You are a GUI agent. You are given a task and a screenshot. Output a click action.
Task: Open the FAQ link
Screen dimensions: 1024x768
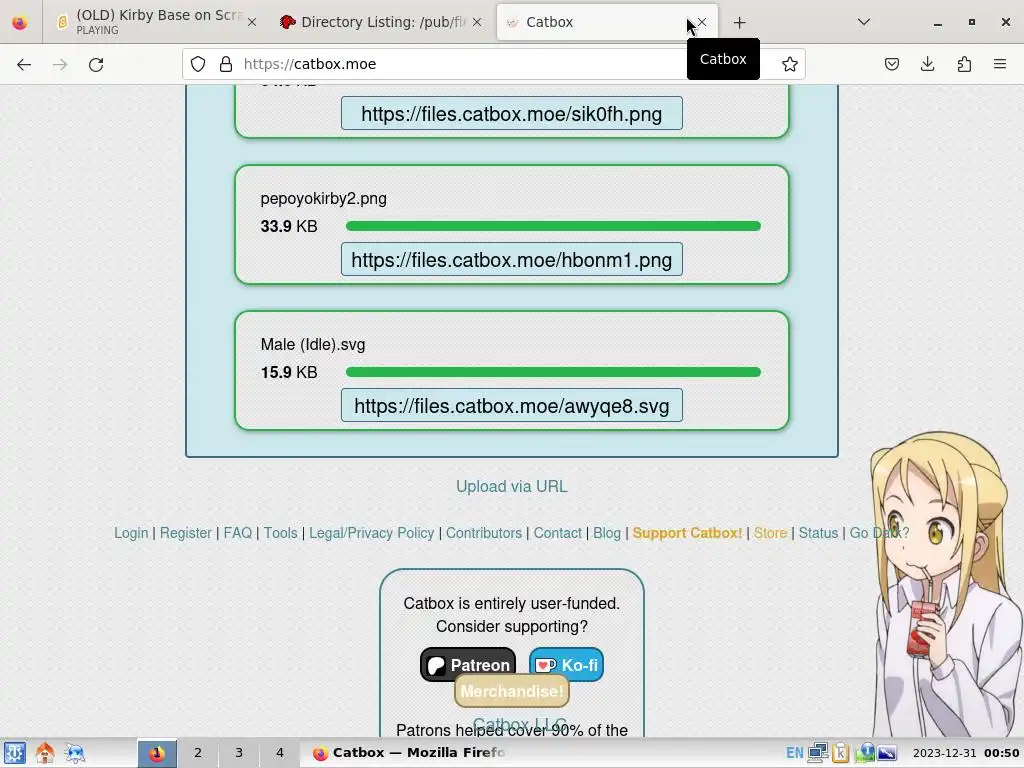(238, 533)
